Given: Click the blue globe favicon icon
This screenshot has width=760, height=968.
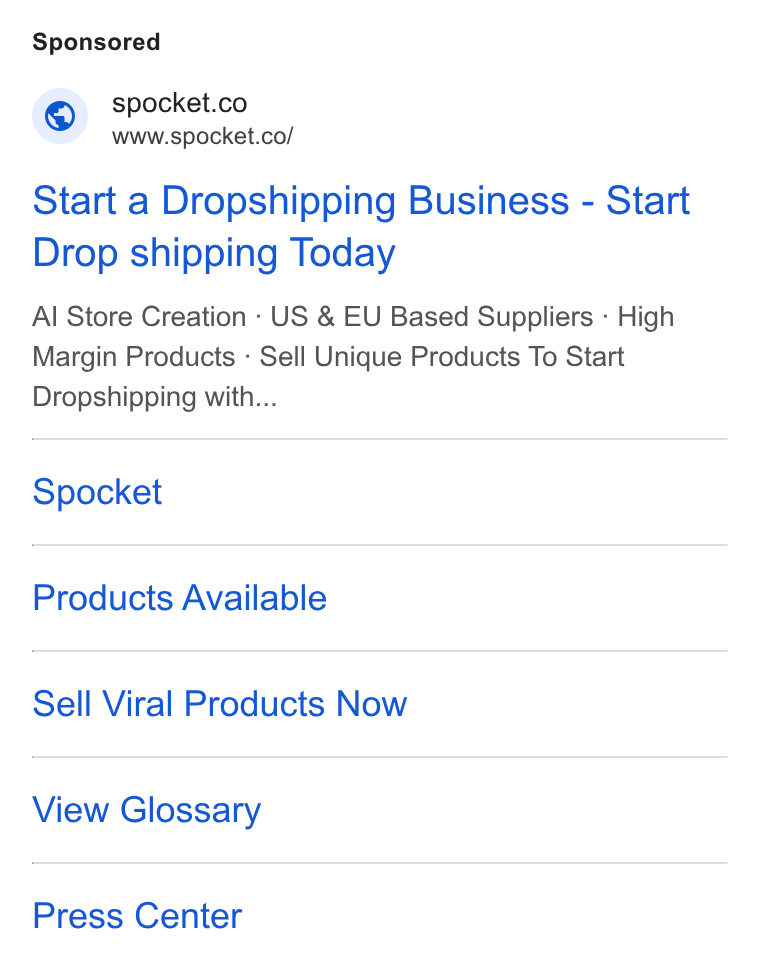Looking at the screenshot, I should (60, 116).
